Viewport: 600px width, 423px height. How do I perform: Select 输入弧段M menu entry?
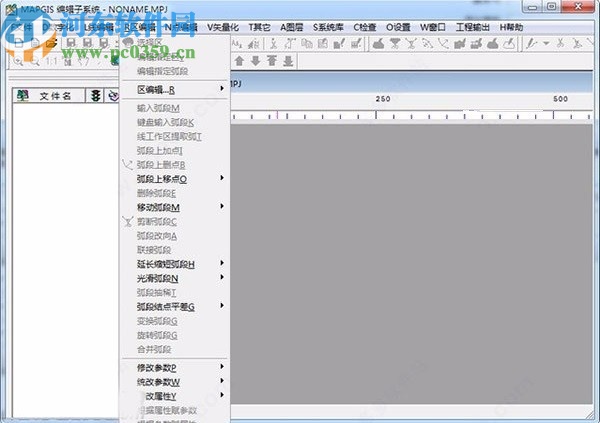click(x=158, y=108)
